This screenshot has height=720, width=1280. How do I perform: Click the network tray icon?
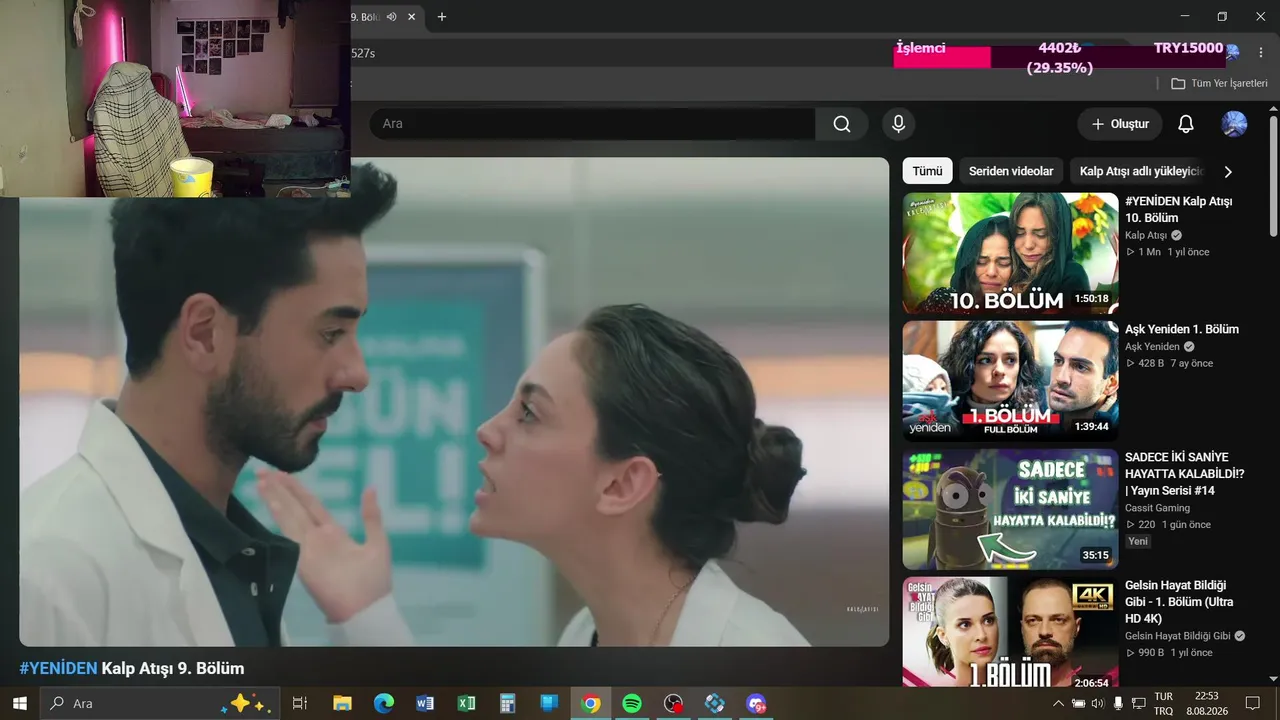point(1138,703)
